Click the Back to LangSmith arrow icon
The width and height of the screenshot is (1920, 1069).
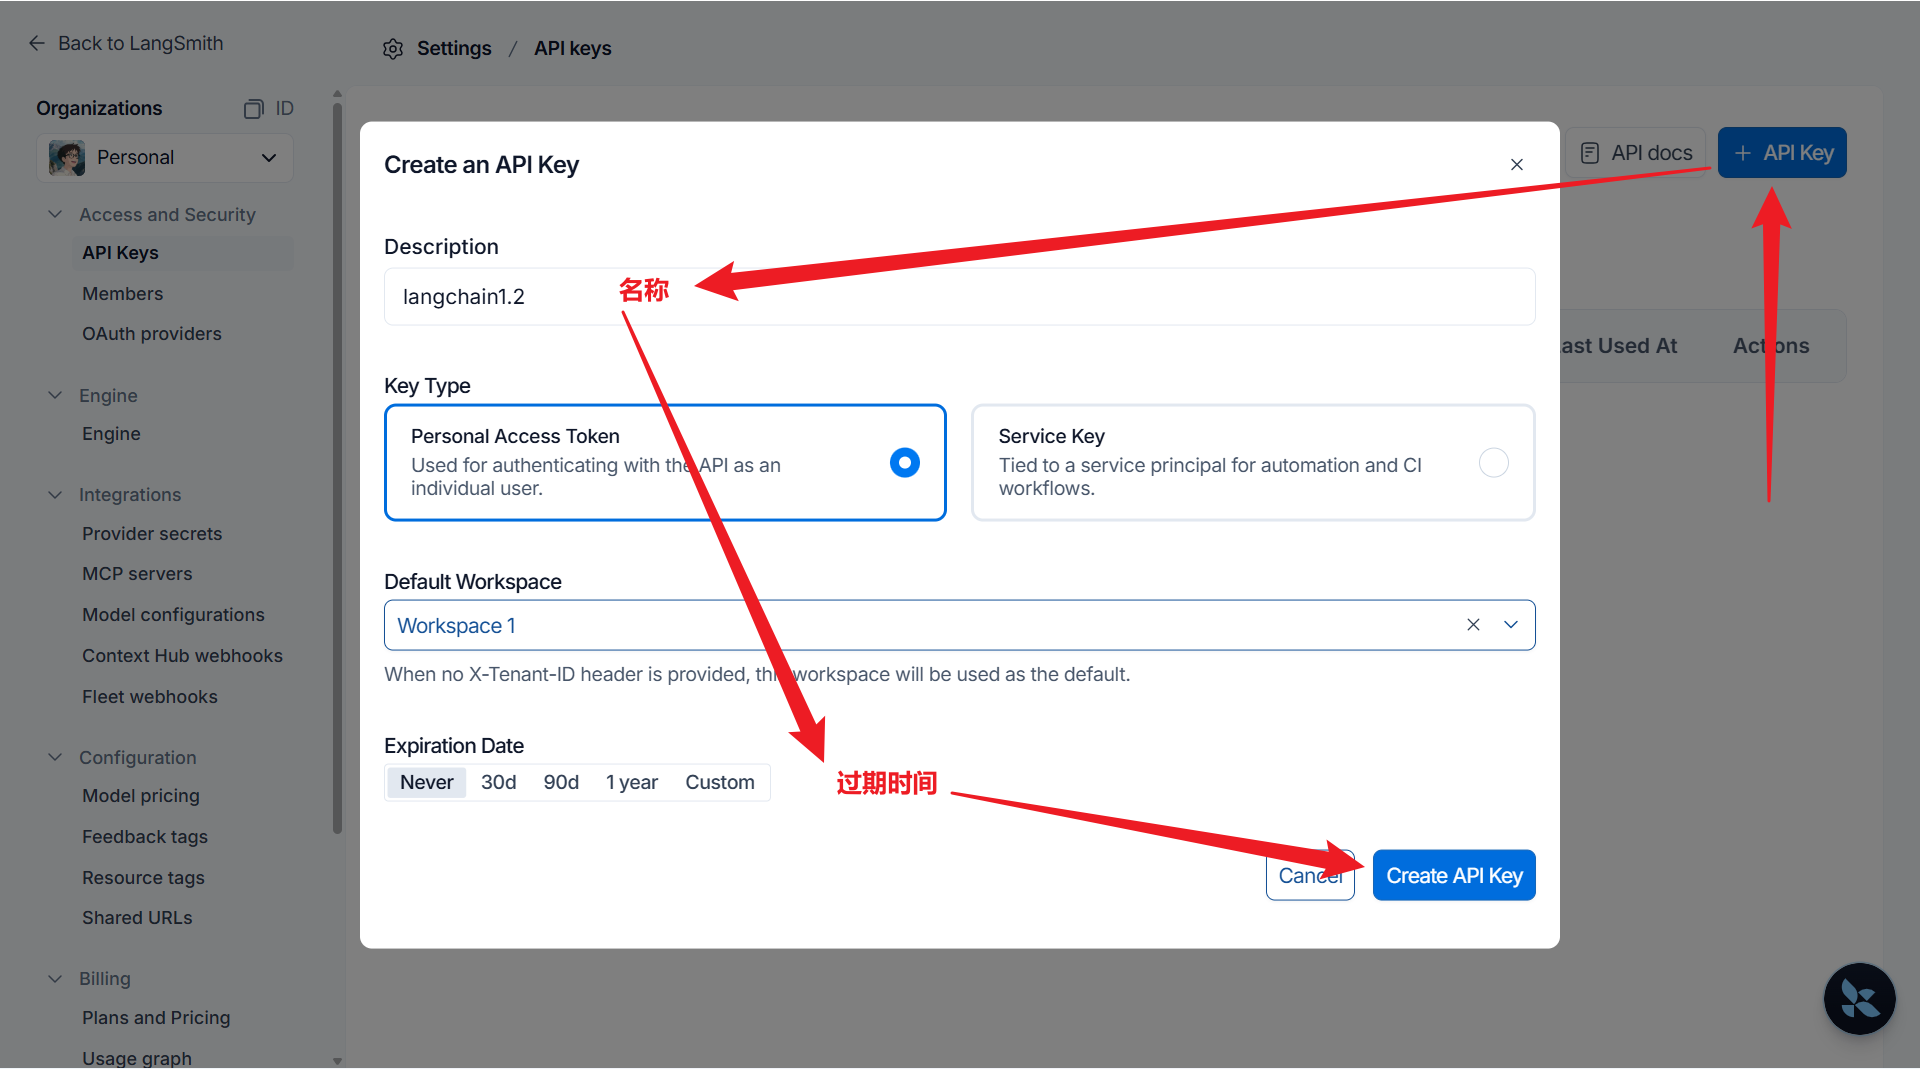coord(37,43)
